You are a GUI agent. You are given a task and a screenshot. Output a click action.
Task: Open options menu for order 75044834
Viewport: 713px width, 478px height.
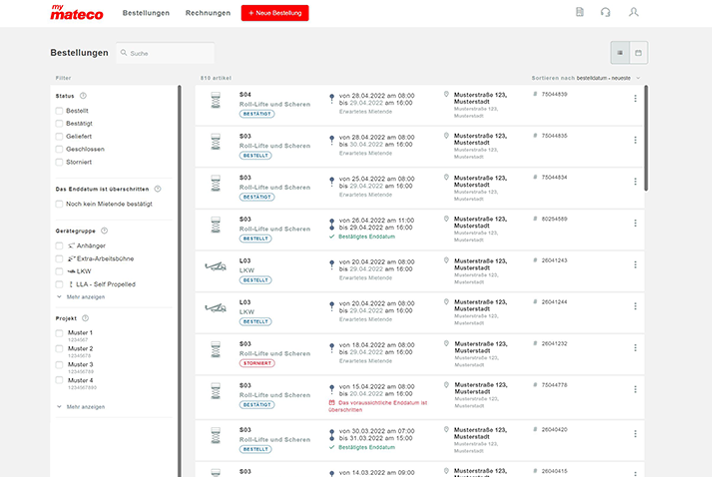click(x=635, y=181)
